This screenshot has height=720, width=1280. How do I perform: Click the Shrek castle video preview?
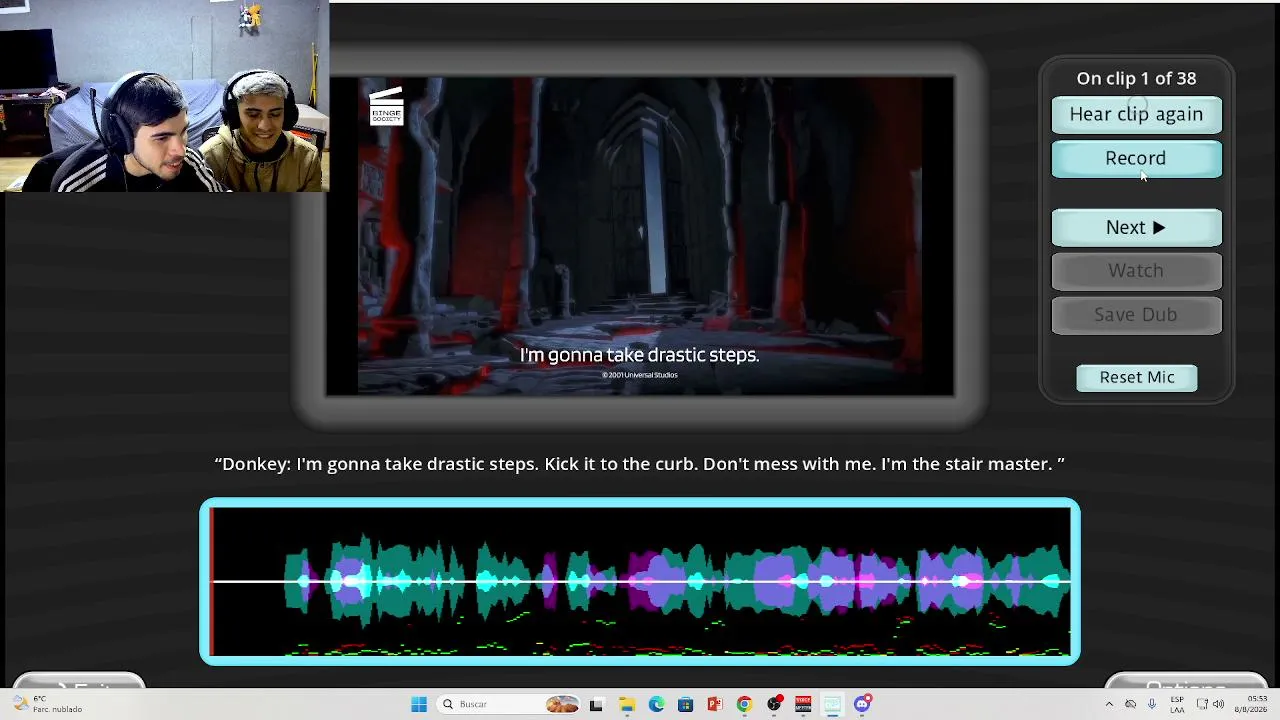click(x=640, y=236)
